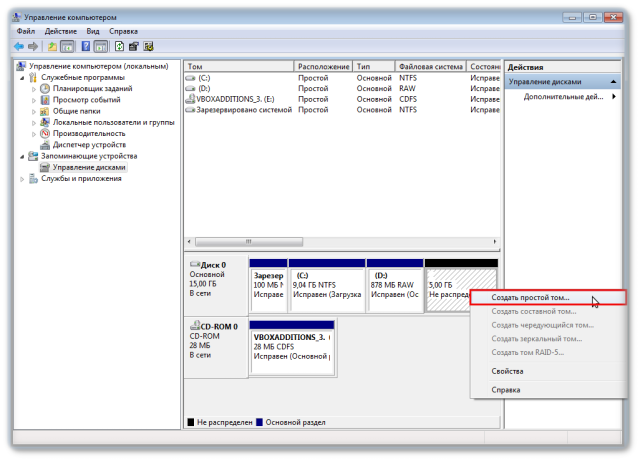
Task: Click Свойства in the context menu
Action: click(x=507, y=371)
